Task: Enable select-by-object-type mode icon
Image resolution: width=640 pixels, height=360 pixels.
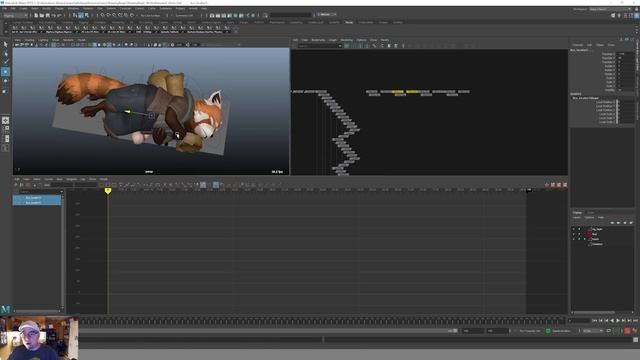Action: click(81, 16)
